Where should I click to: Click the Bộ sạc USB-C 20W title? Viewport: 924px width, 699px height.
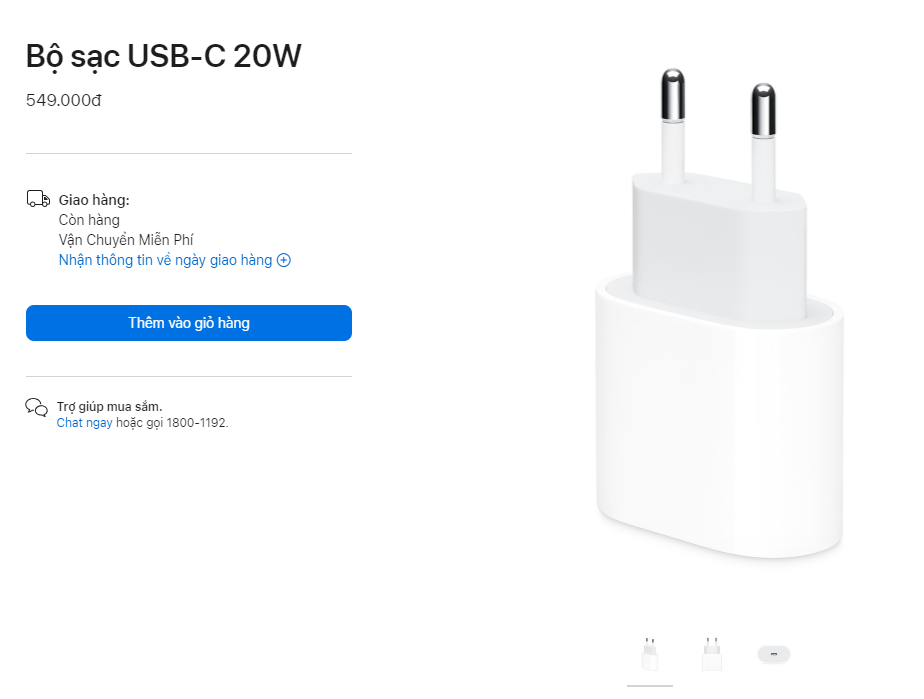(x=163, y=56)
